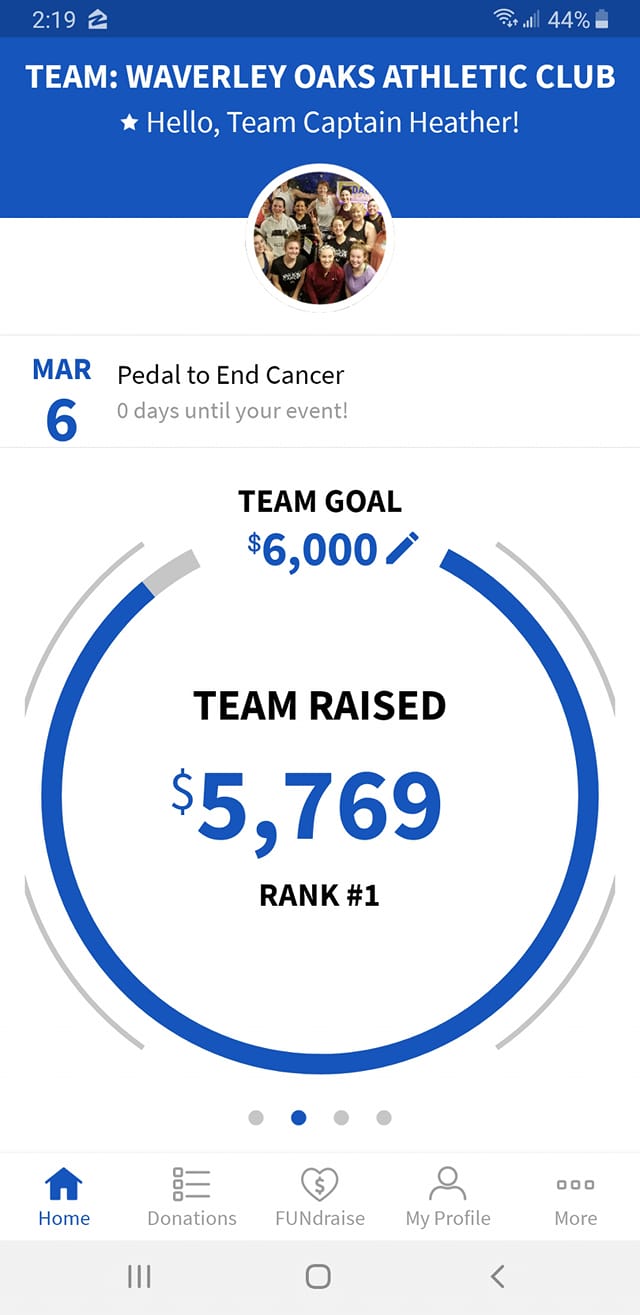Tap the $5,769 team raised amount
The width and height of the screenshot is (640, 1315).
click(306, 806)
